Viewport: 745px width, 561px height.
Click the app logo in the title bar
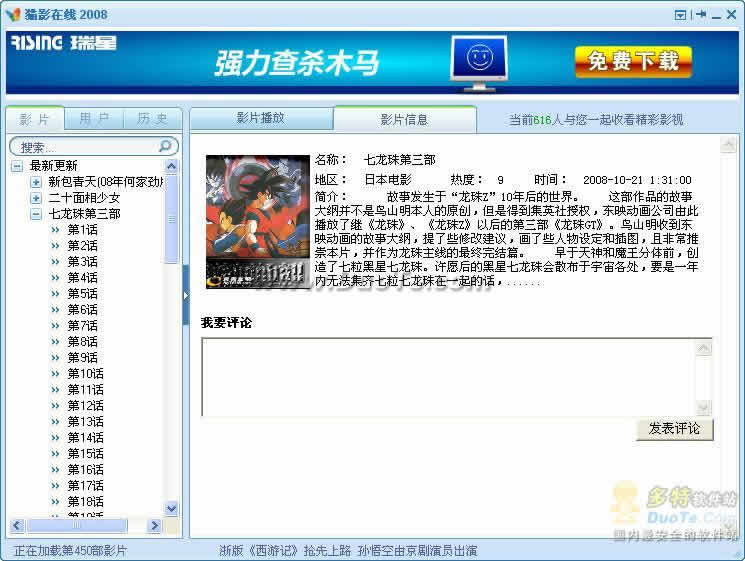coord(12,14)
